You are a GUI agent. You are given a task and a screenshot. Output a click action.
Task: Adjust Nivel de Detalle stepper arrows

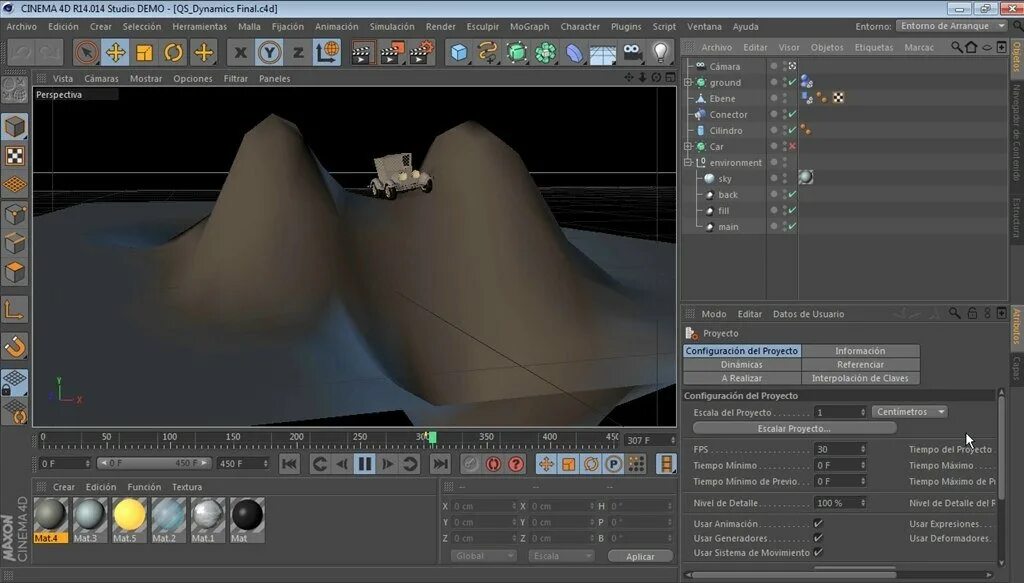(x=863, y=503)
